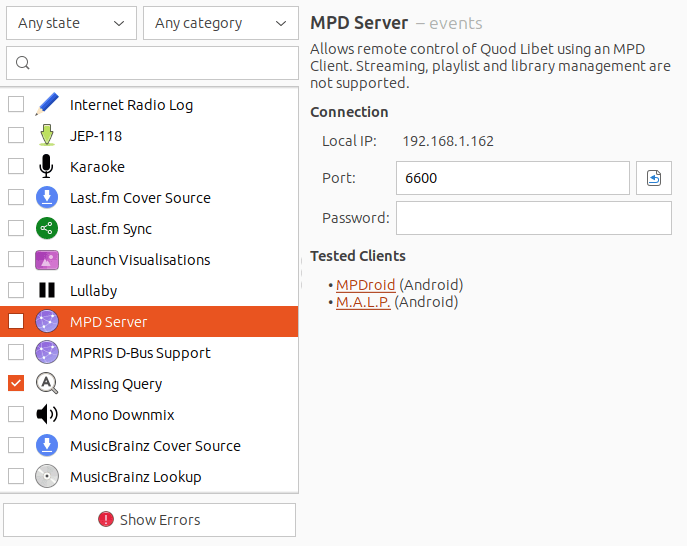Click the magnifier icon for Missing Query
This screenshot has height=546, width=687.
pyautogui.click(x=47, y=383)
